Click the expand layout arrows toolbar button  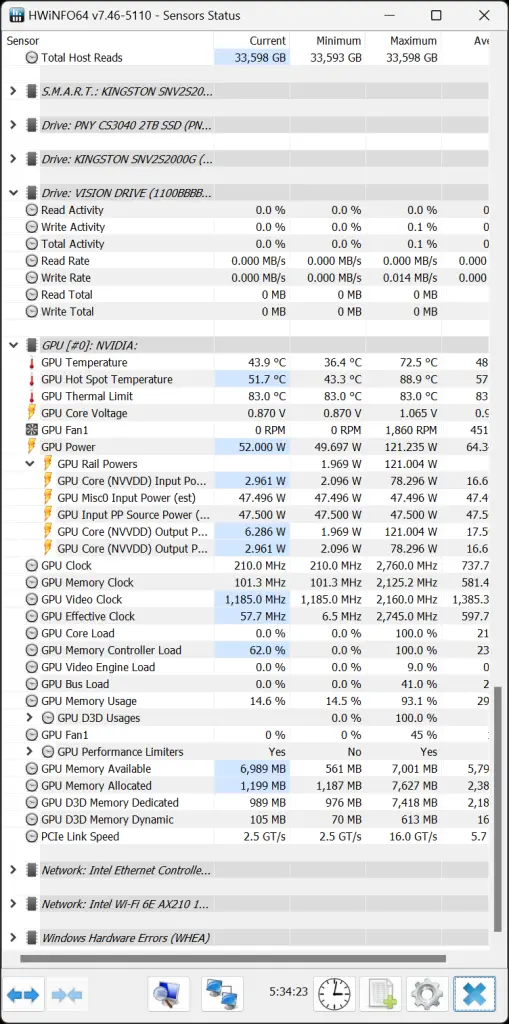24,995
